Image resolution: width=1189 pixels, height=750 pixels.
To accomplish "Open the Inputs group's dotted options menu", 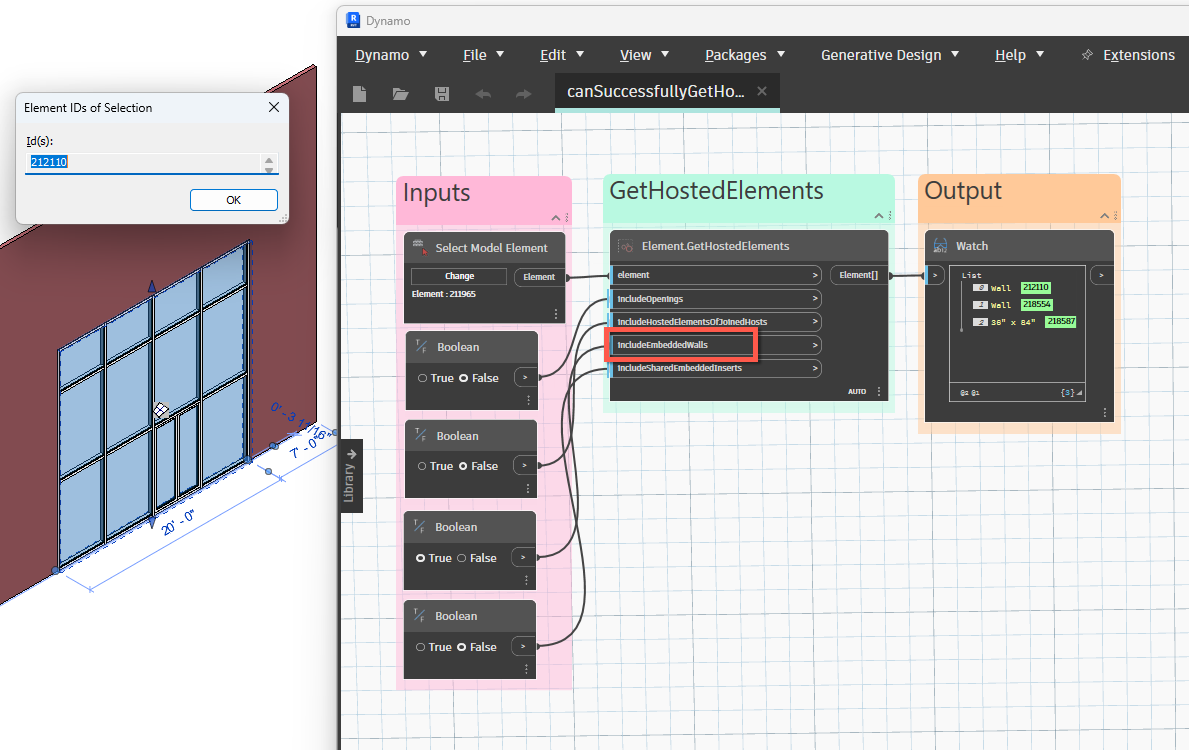I will 566,218.
